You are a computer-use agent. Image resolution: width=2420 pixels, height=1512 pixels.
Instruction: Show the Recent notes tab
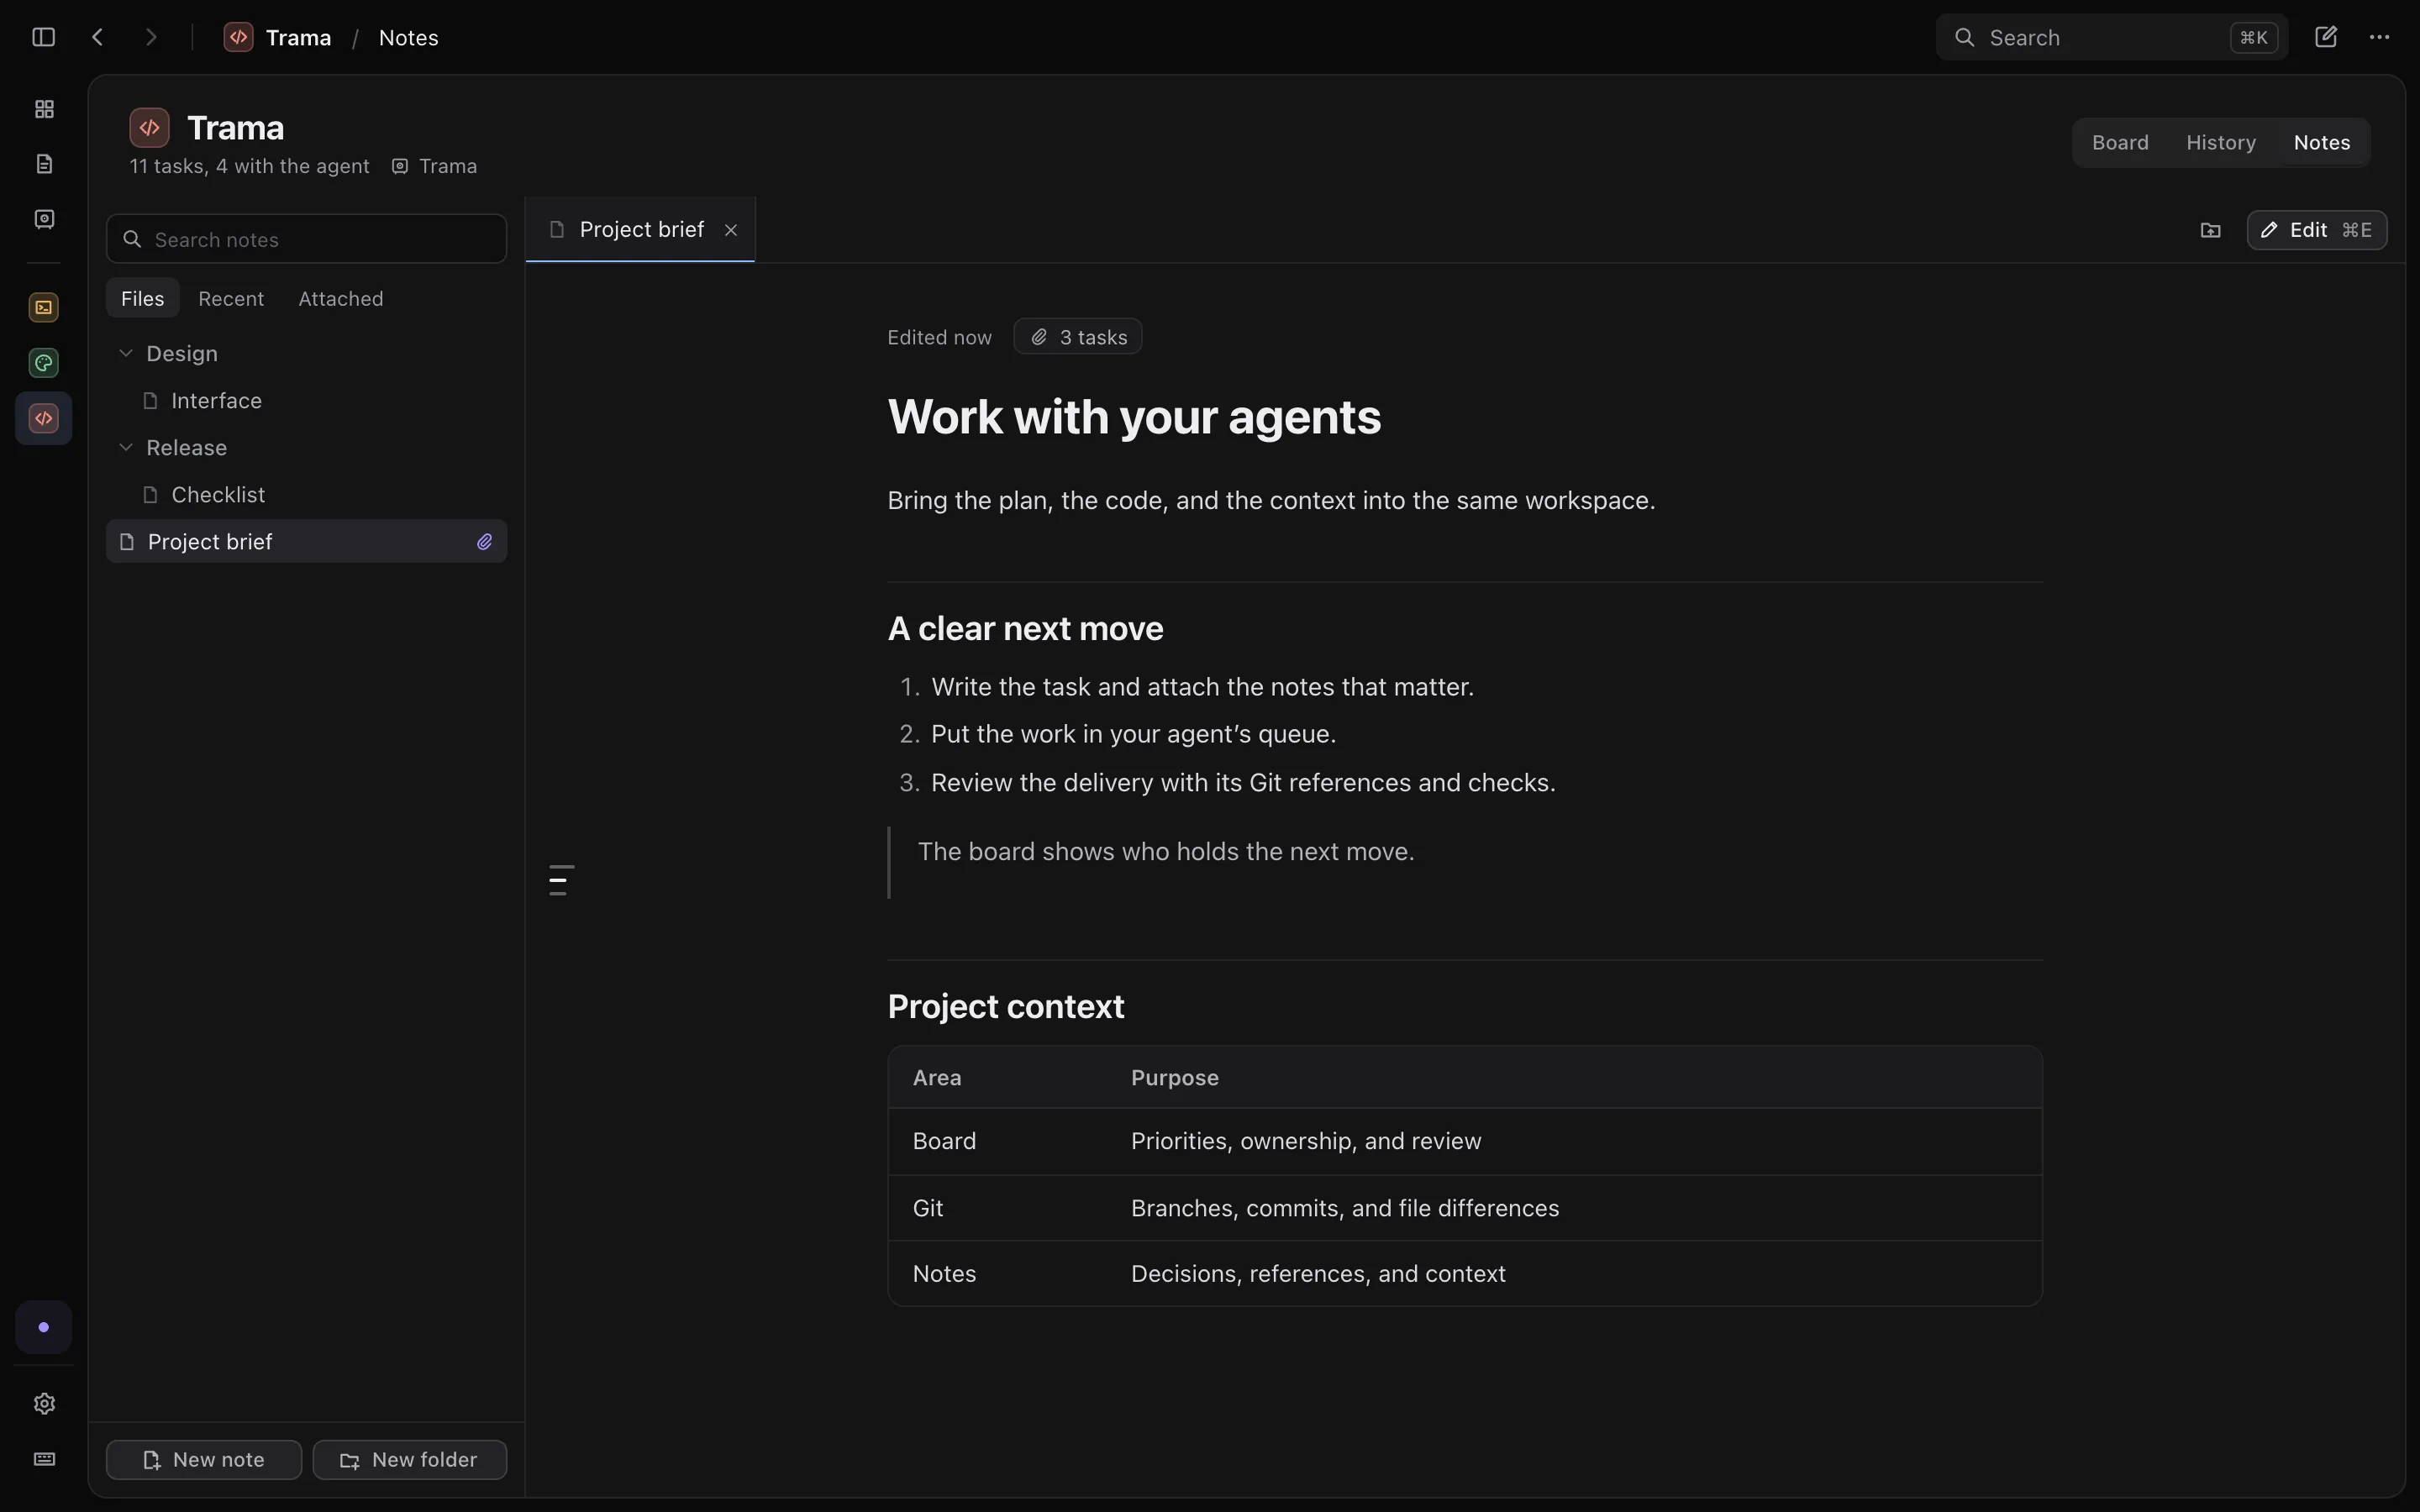point(231,298)
